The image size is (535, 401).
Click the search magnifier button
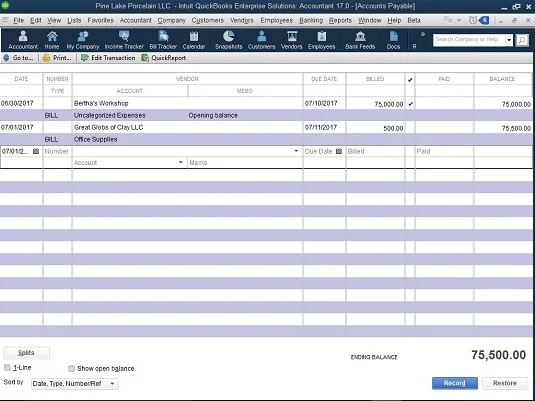click(522, 40)
